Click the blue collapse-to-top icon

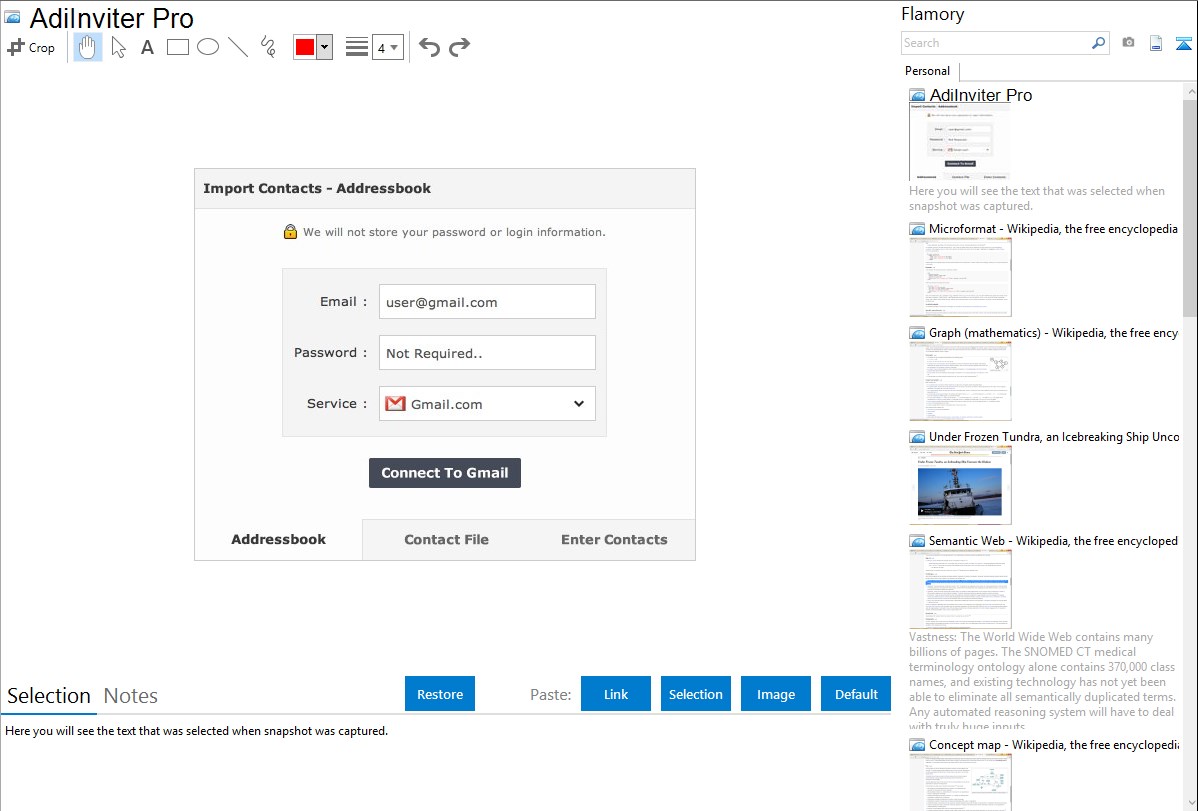click(1183, 43)
